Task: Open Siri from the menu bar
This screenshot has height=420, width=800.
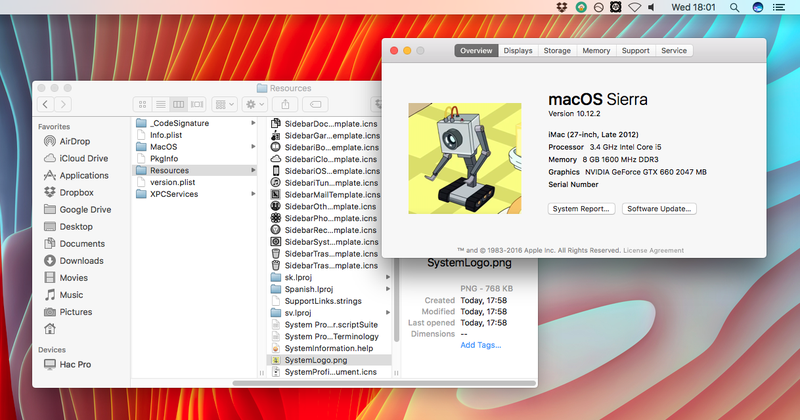Action: [758, 7]
